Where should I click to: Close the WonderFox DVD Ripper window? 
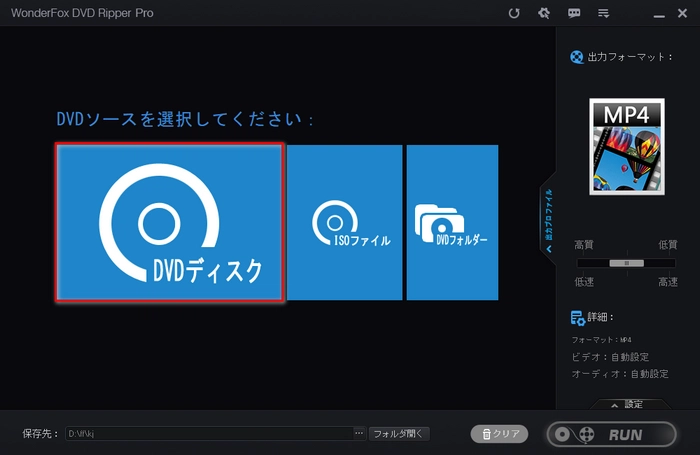pos(683,14)
